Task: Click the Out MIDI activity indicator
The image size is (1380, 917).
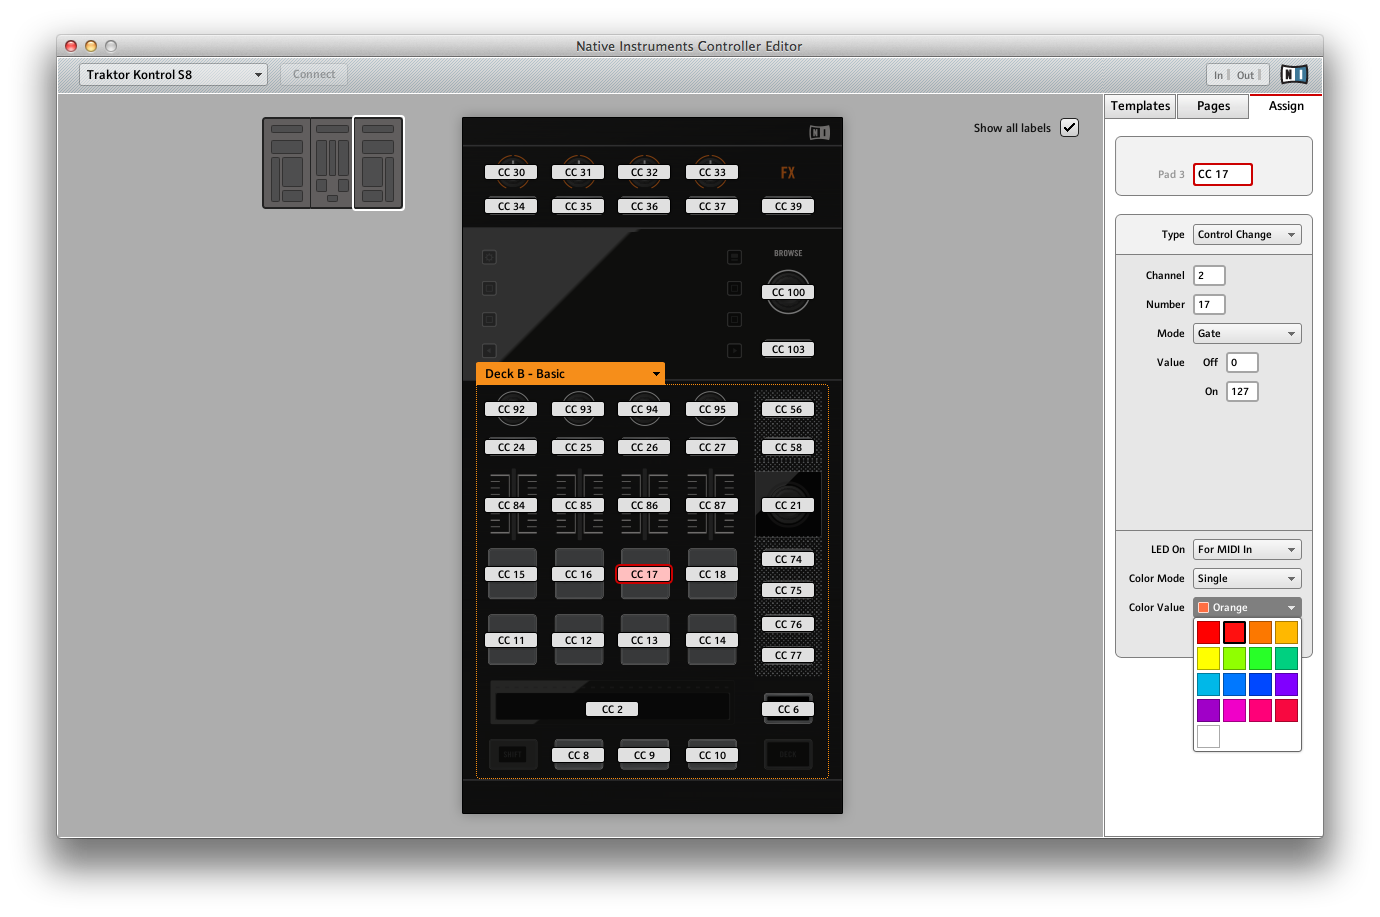Action: click(1249, 75)
